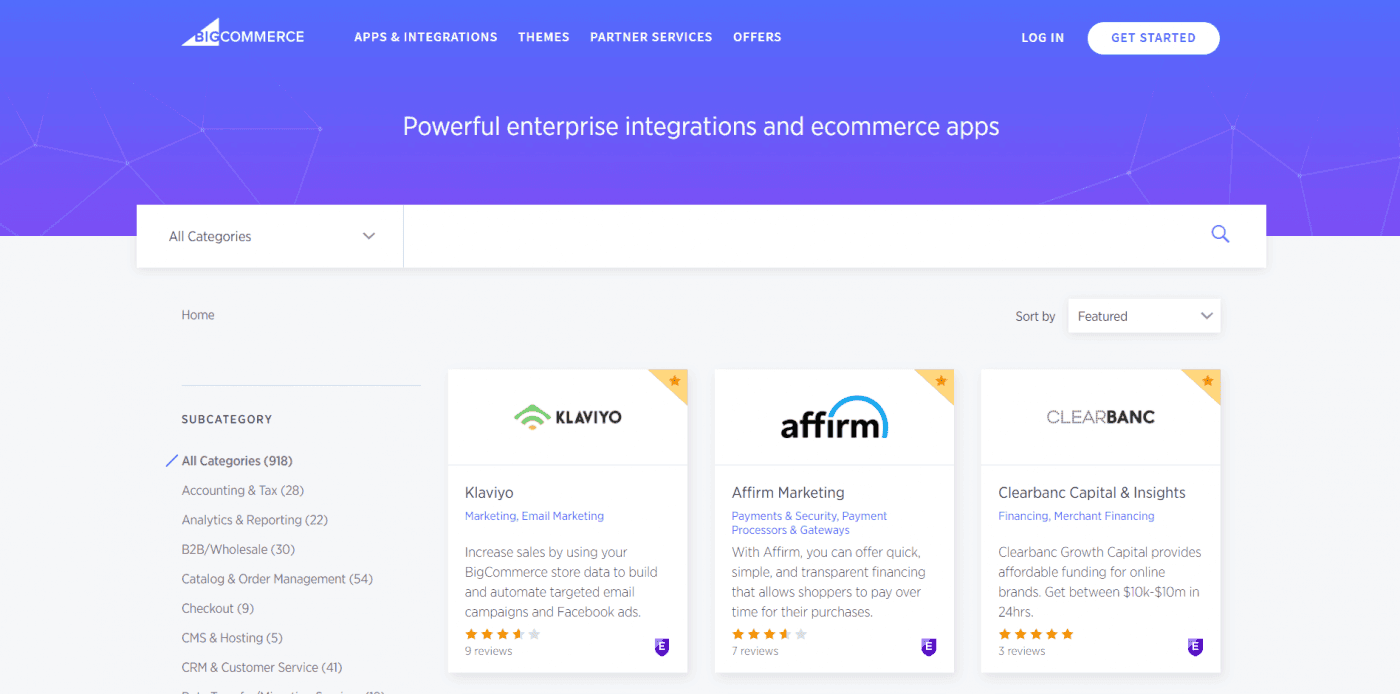1400x694 pixels.
Task: Open the Klaviyo app title
Action: point(489,492)
